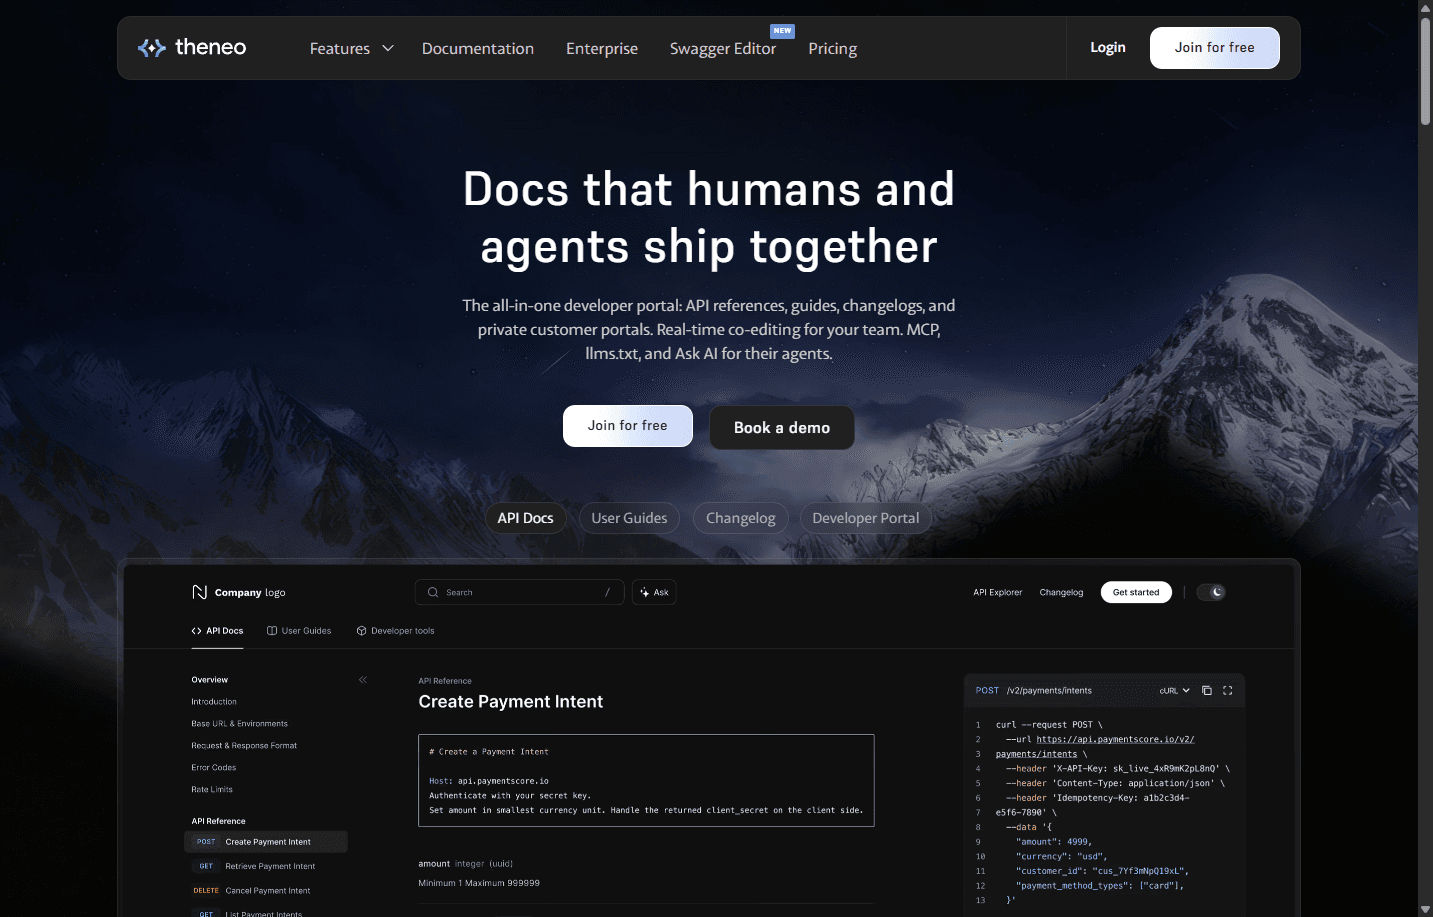The image size is (1433, 917).
Task: Click the Overview sidebar heading
Action: tap(210, 680)
